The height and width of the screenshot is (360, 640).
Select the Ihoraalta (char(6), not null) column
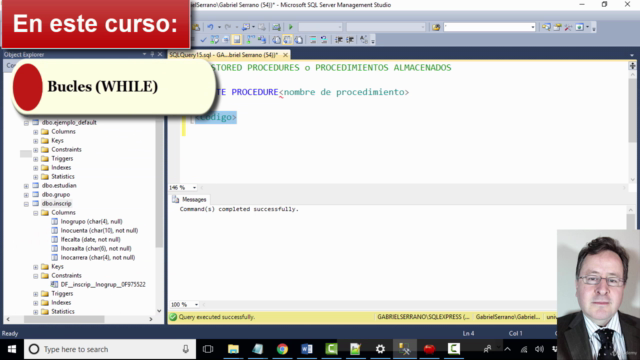pyautogui.click(x=96, y=249)
